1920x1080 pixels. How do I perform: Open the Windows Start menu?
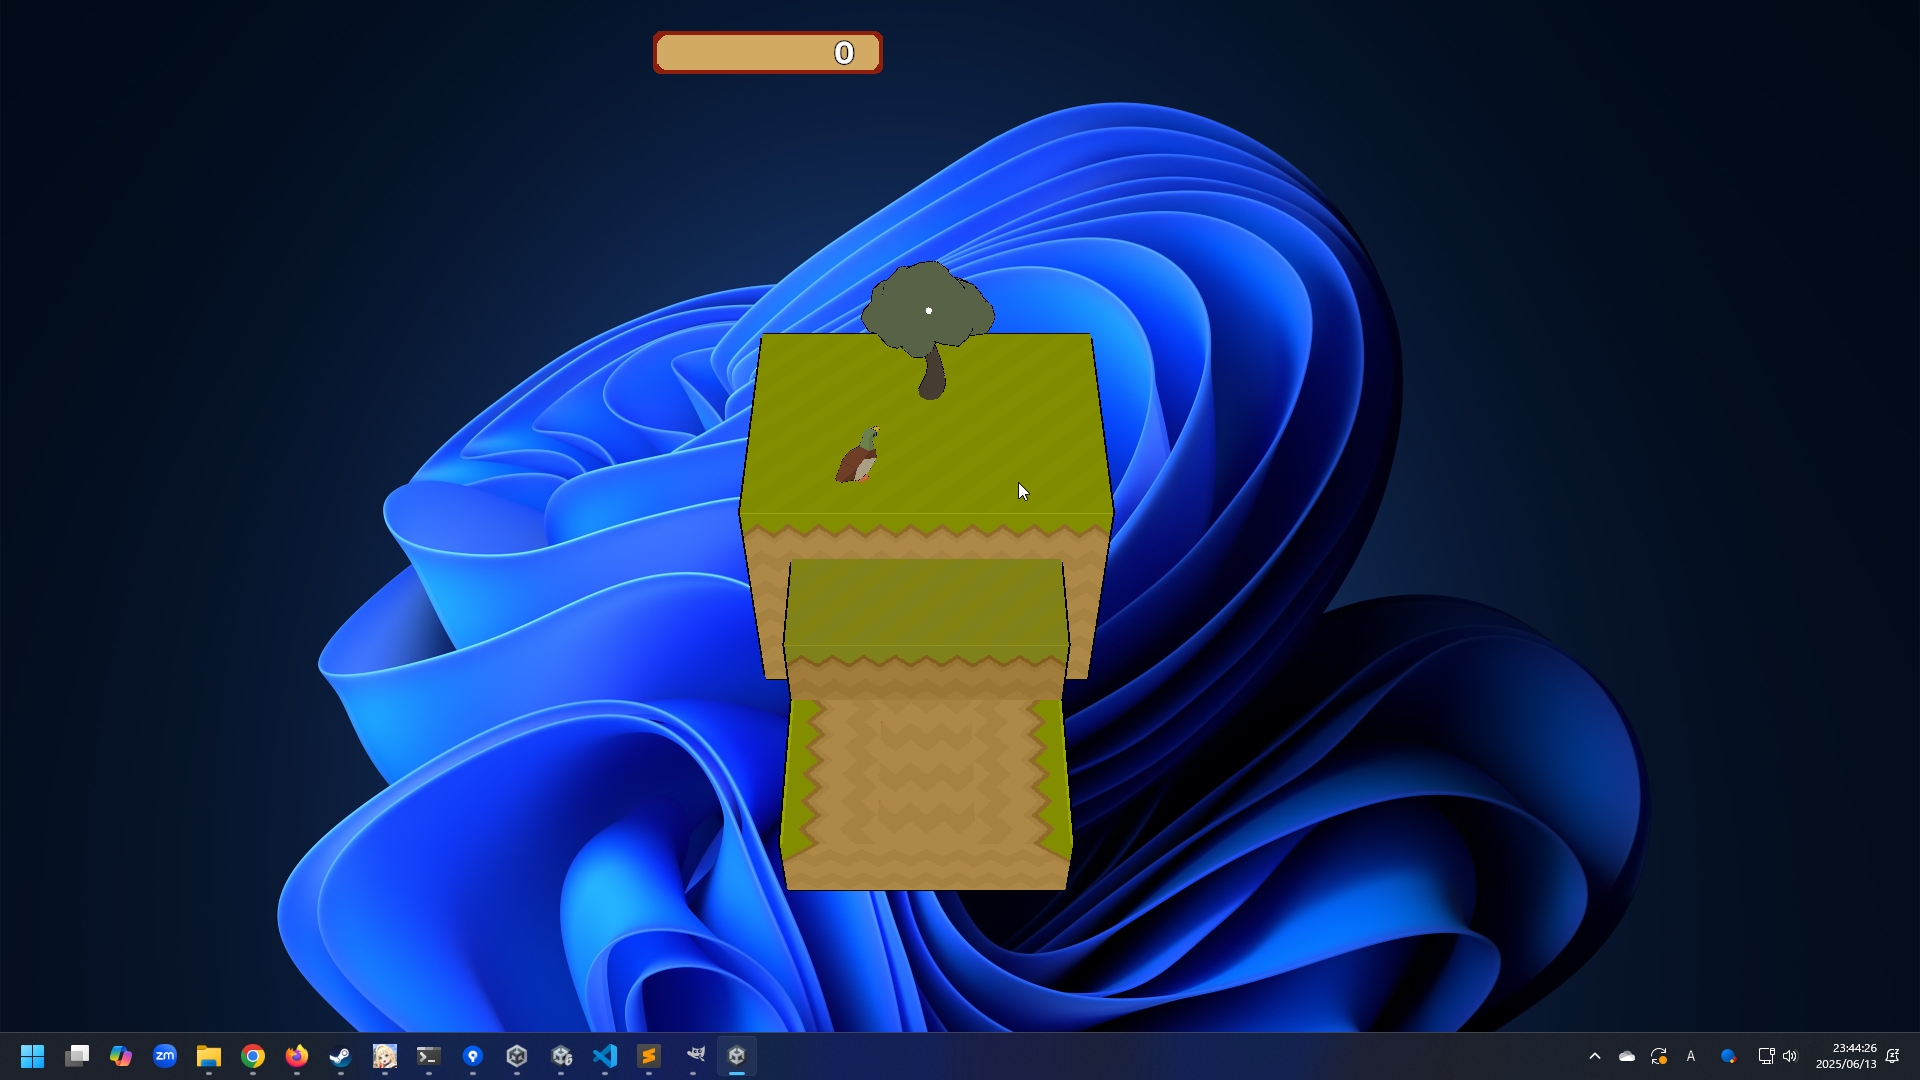32,1056
